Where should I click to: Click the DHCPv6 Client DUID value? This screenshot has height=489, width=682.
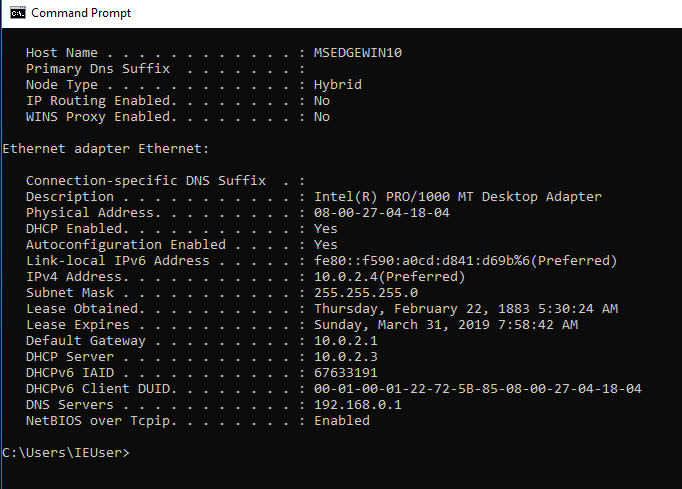[478, 389]
